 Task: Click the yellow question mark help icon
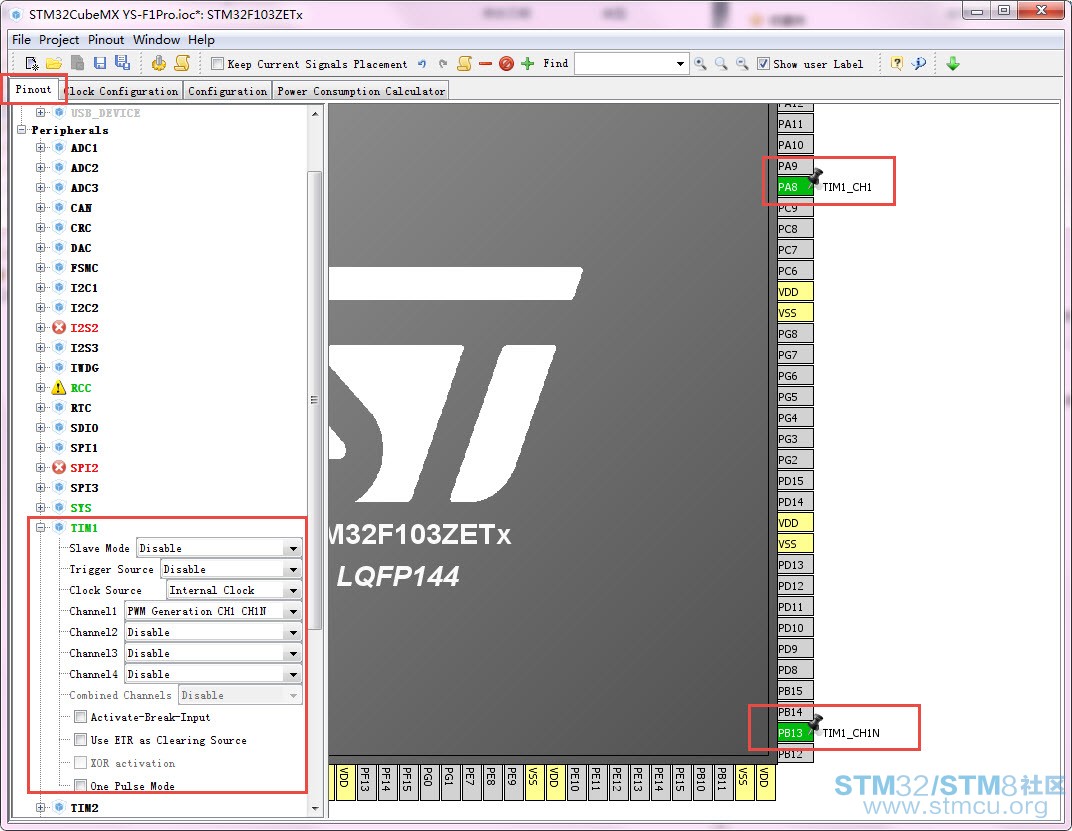[896, 64]
